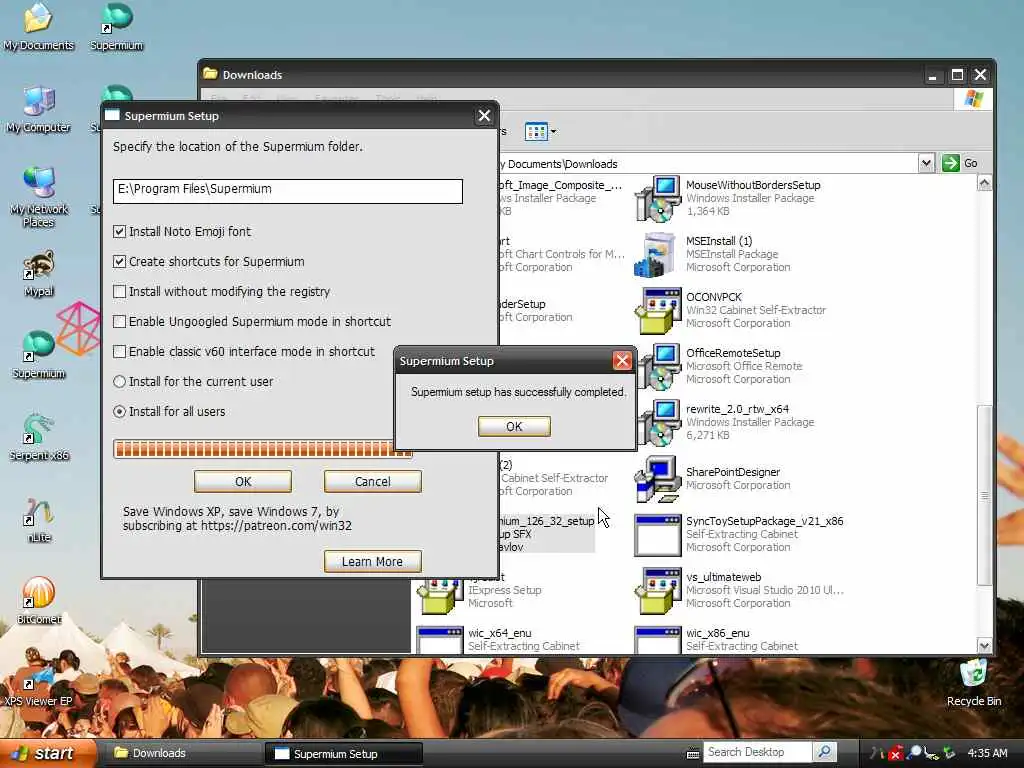Click the SharePointDesigner file name
The width and height of the screenshot is (1024, 768).
[x=733, y=472]
